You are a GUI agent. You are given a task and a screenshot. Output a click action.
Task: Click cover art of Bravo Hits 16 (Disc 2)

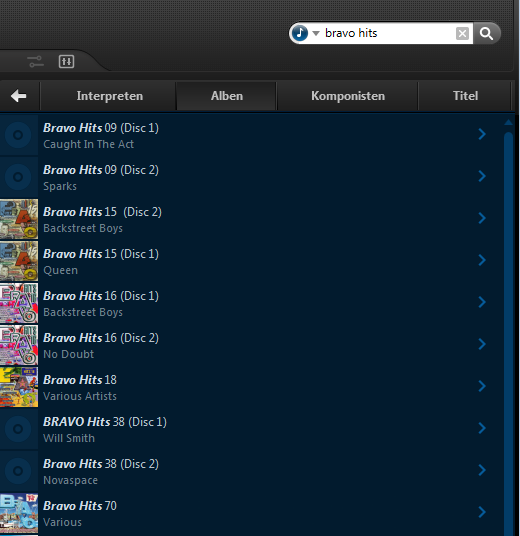coord(19,345)
